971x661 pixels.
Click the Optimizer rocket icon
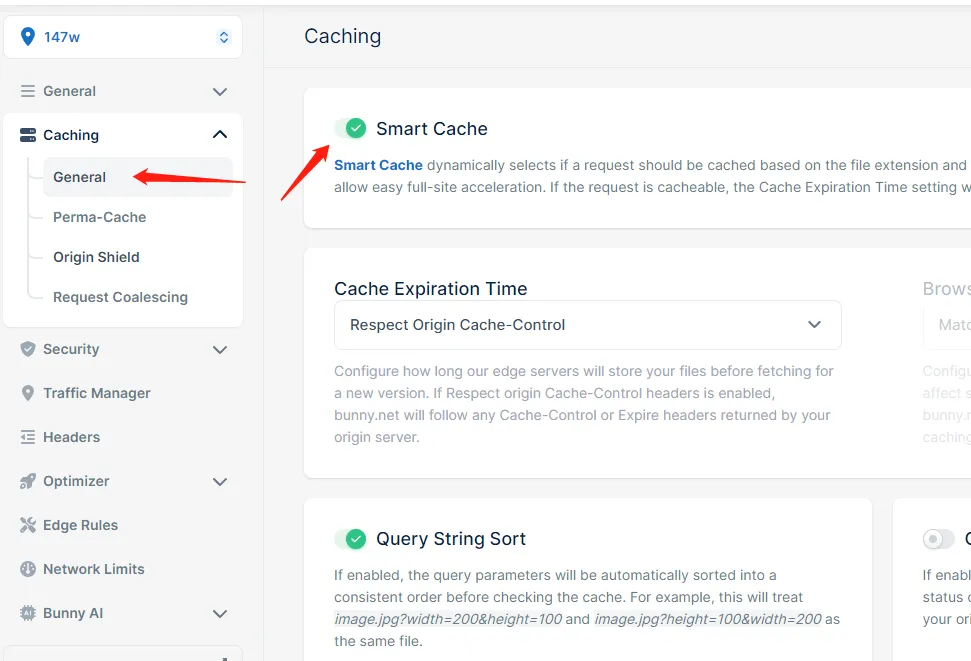[x=28, y=481]
